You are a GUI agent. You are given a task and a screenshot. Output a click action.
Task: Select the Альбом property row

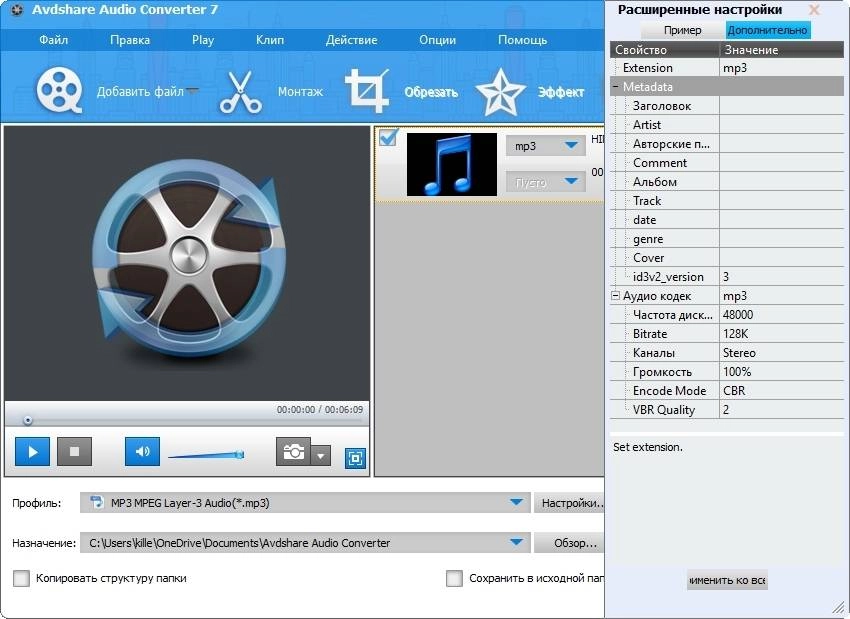[x=727, y=182]
